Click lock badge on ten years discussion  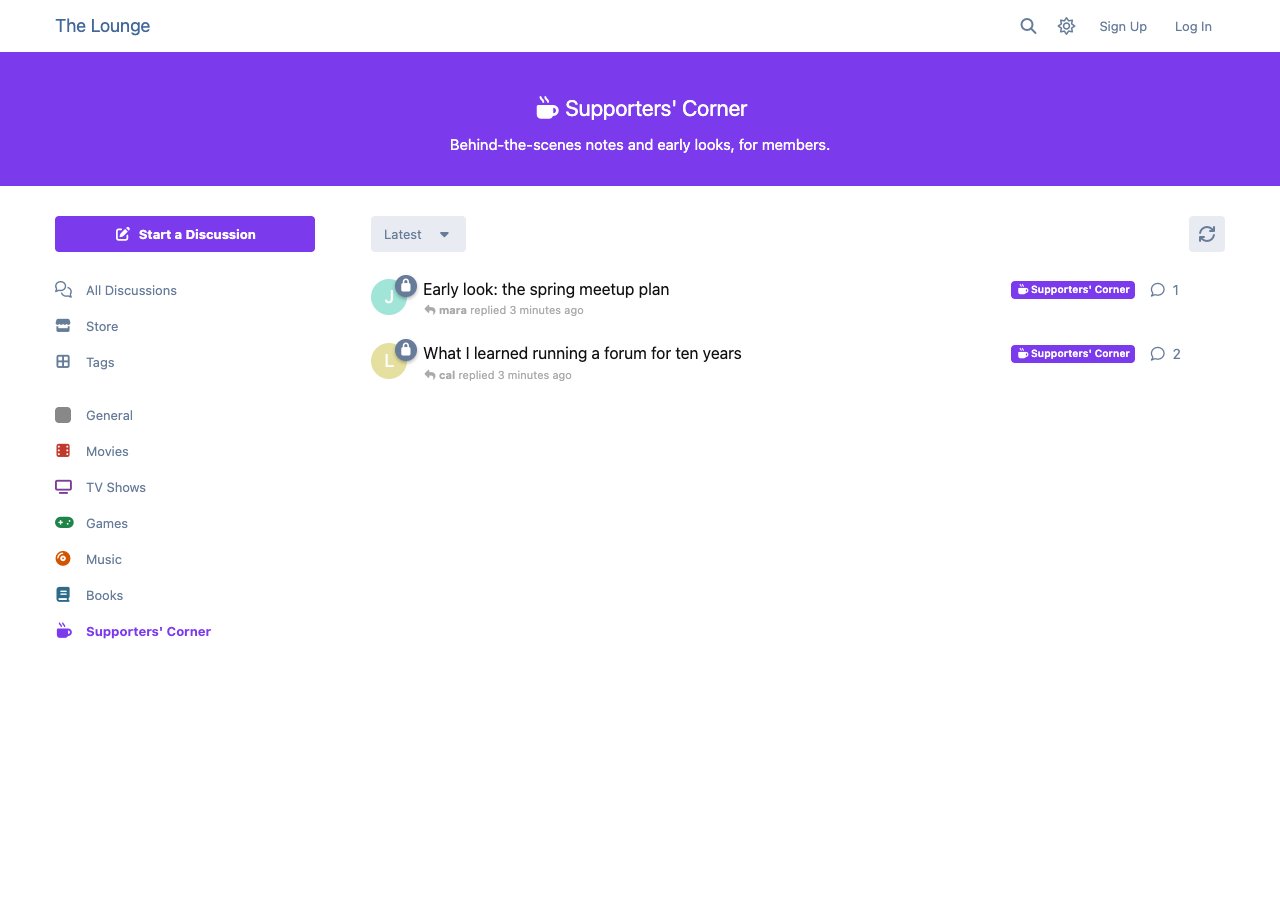[x=406, y=350]
